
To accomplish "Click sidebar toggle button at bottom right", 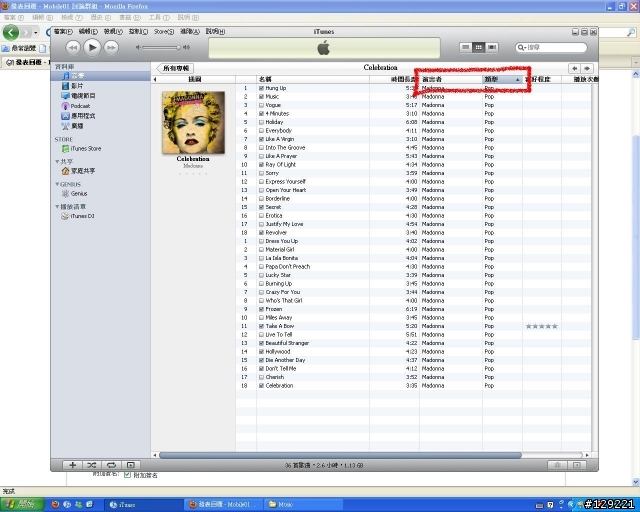I will [x=577, y=465].
